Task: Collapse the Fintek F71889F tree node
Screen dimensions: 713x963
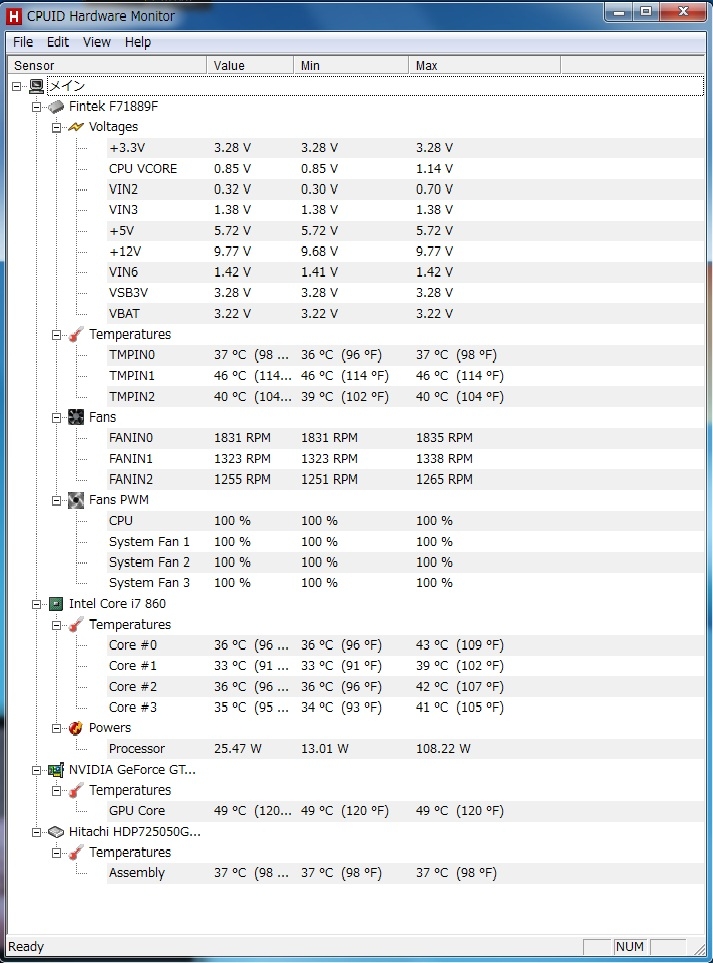Action: point(37,106)
